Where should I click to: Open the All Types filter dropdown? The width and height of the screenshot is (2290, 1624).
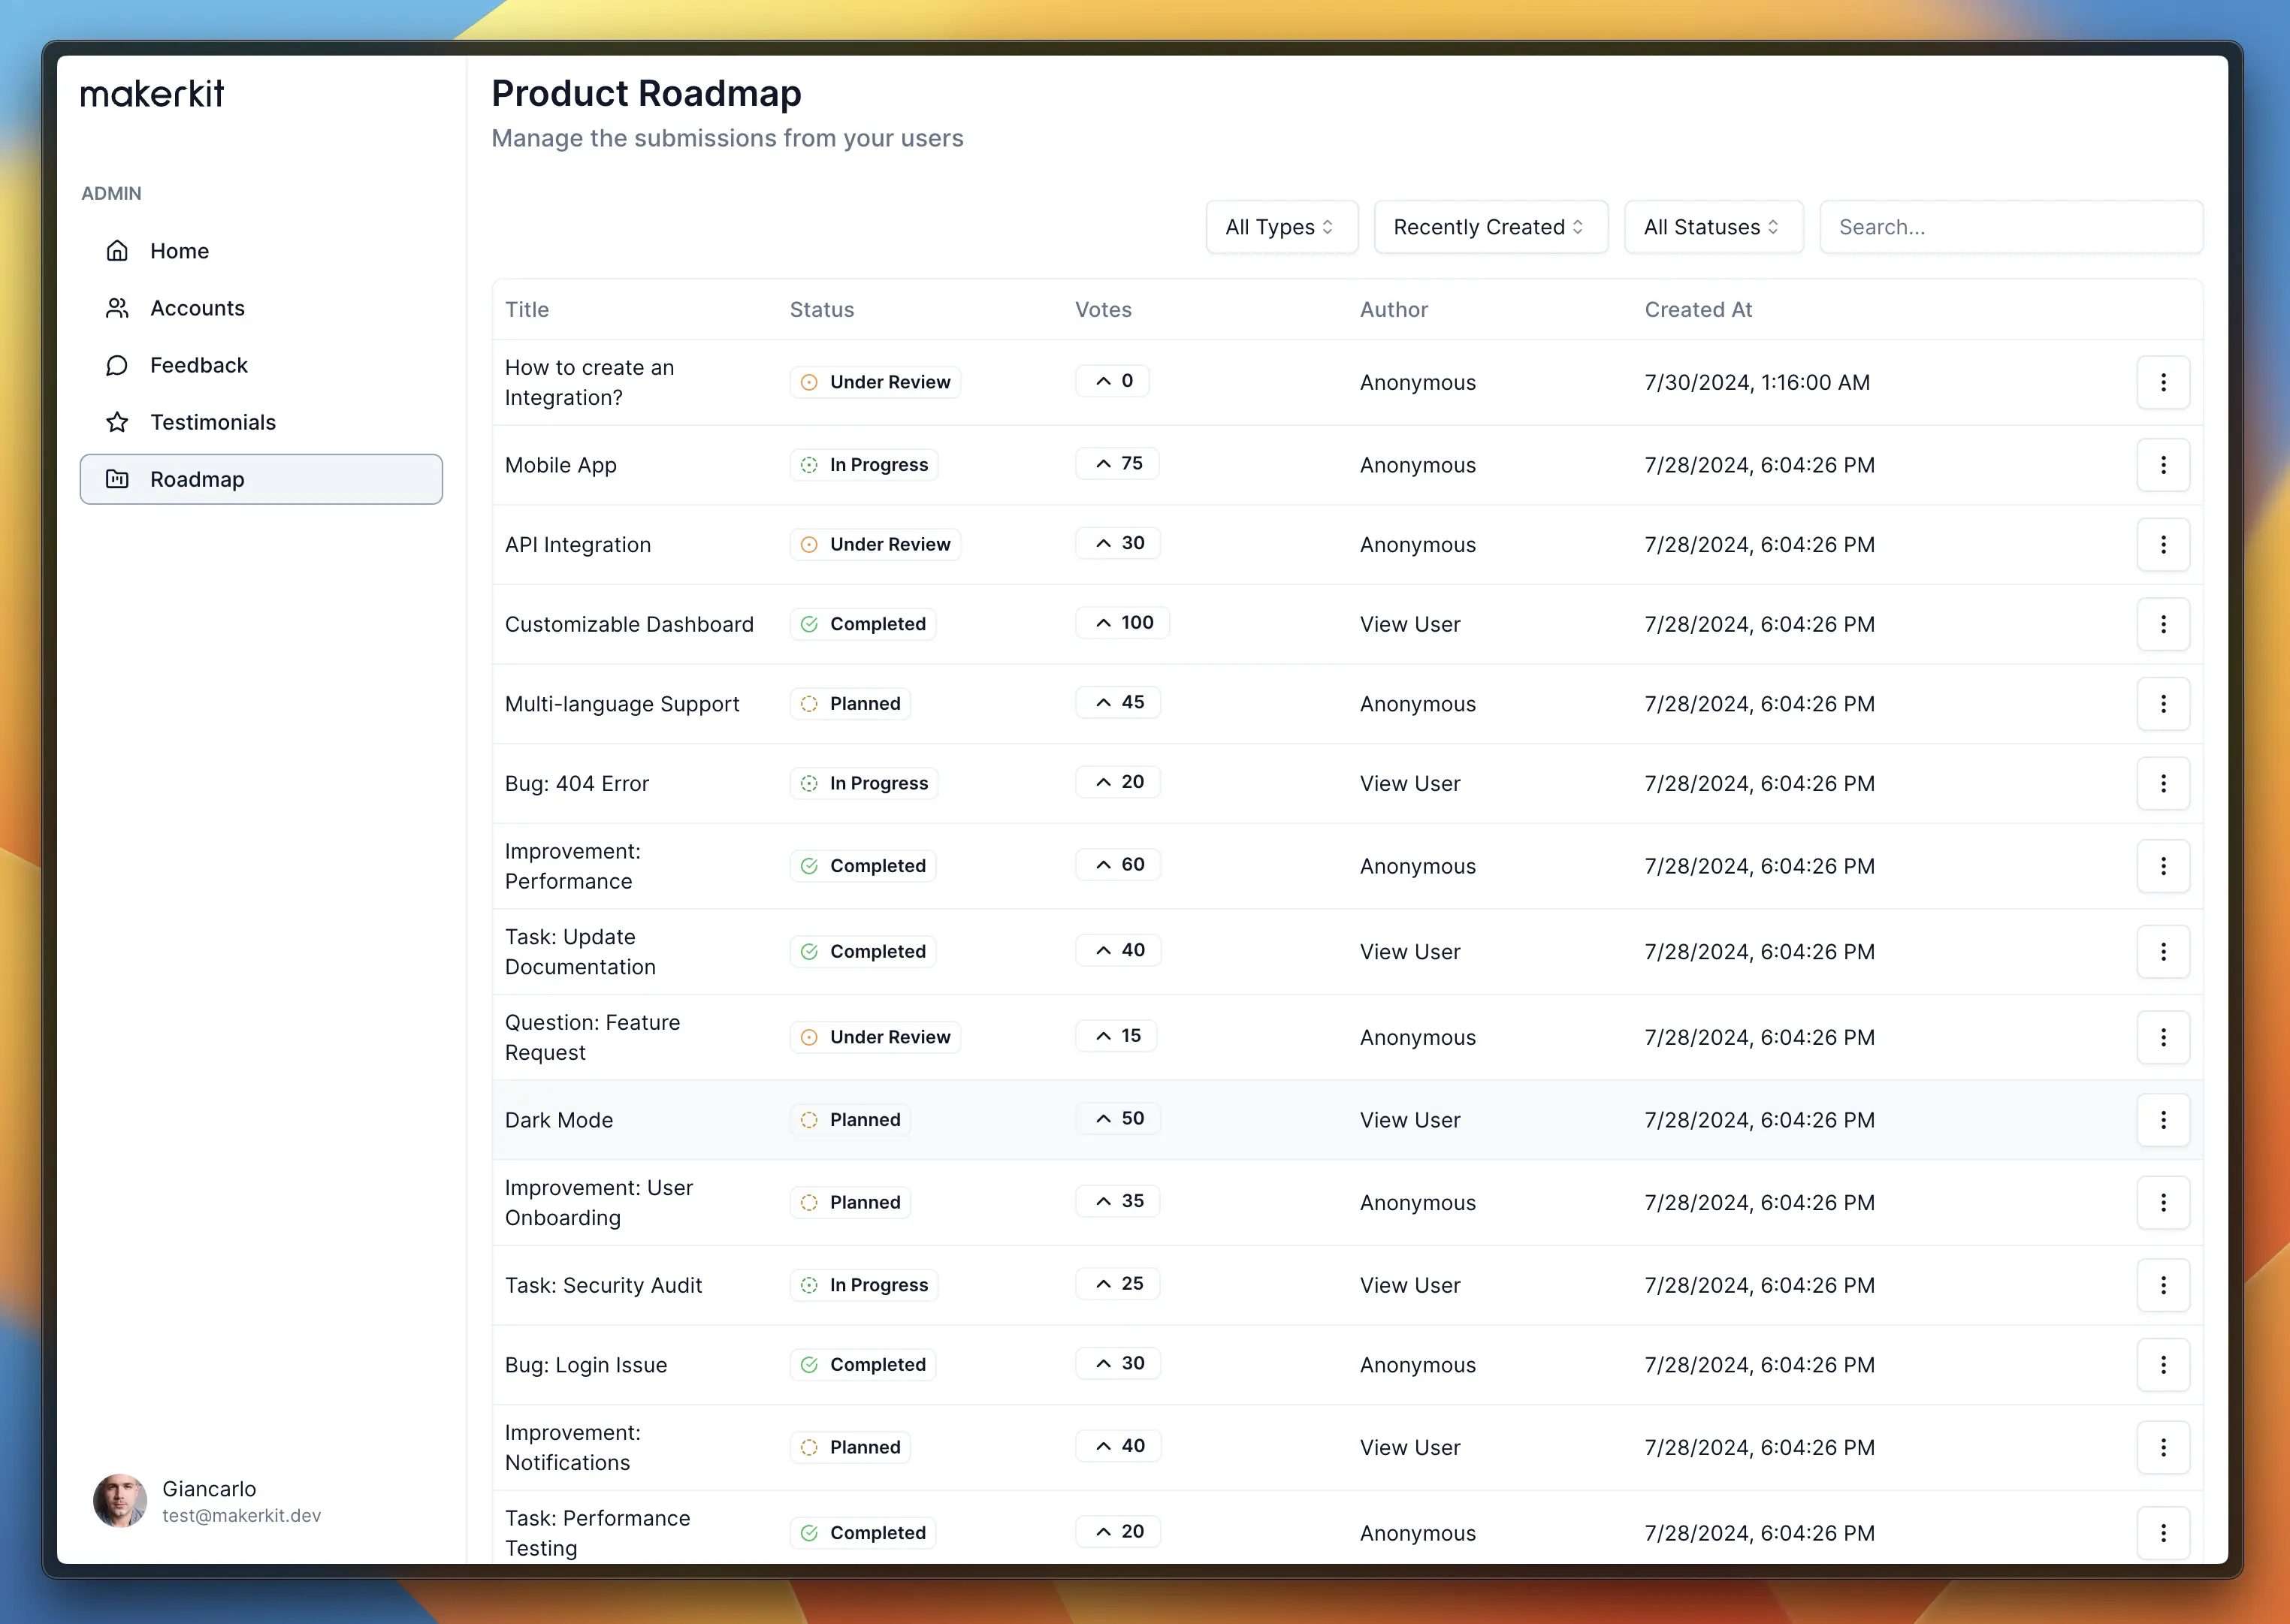1281,227
